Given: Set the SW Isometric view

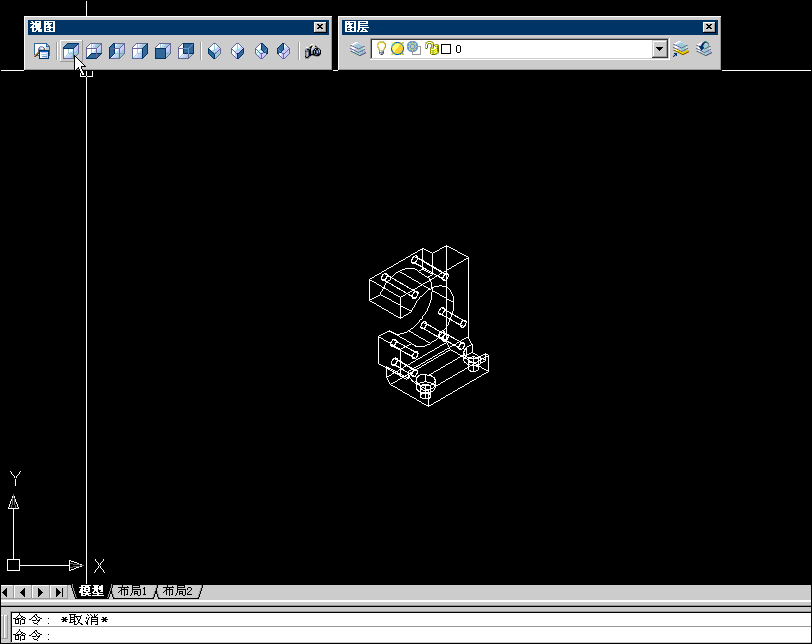Looking at the screenshot, I should (214, 51).
